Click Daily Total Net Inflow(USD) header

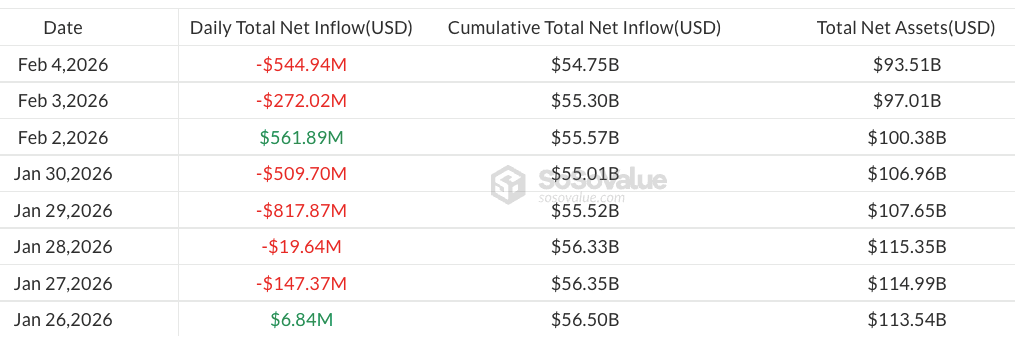[x=301, y=28]
